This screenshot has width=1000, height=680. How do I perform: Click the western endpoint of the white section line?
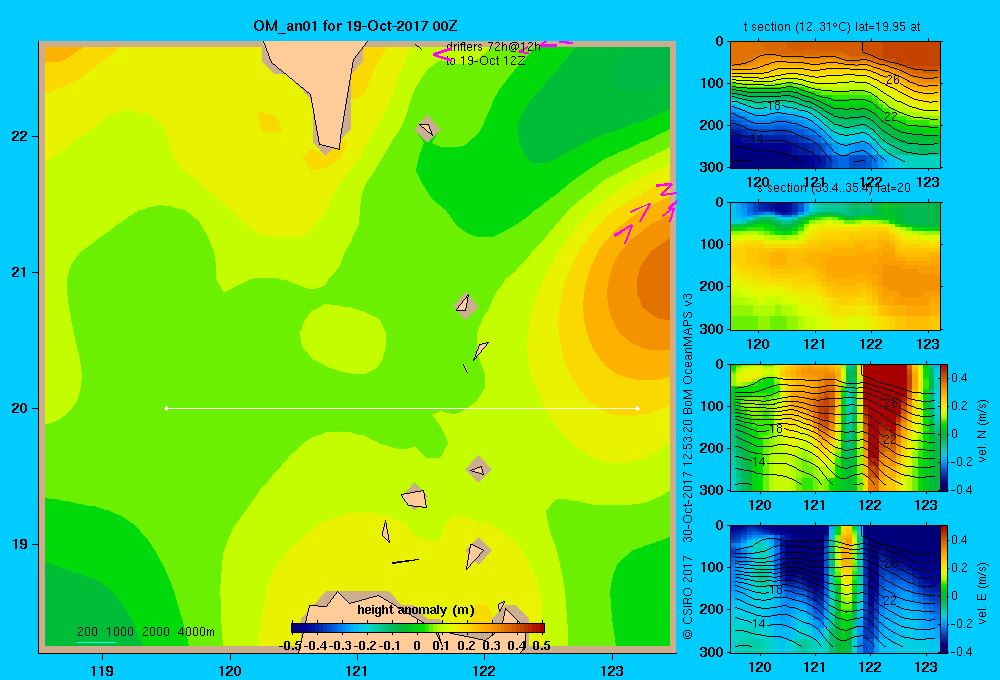tap(166, 408)
